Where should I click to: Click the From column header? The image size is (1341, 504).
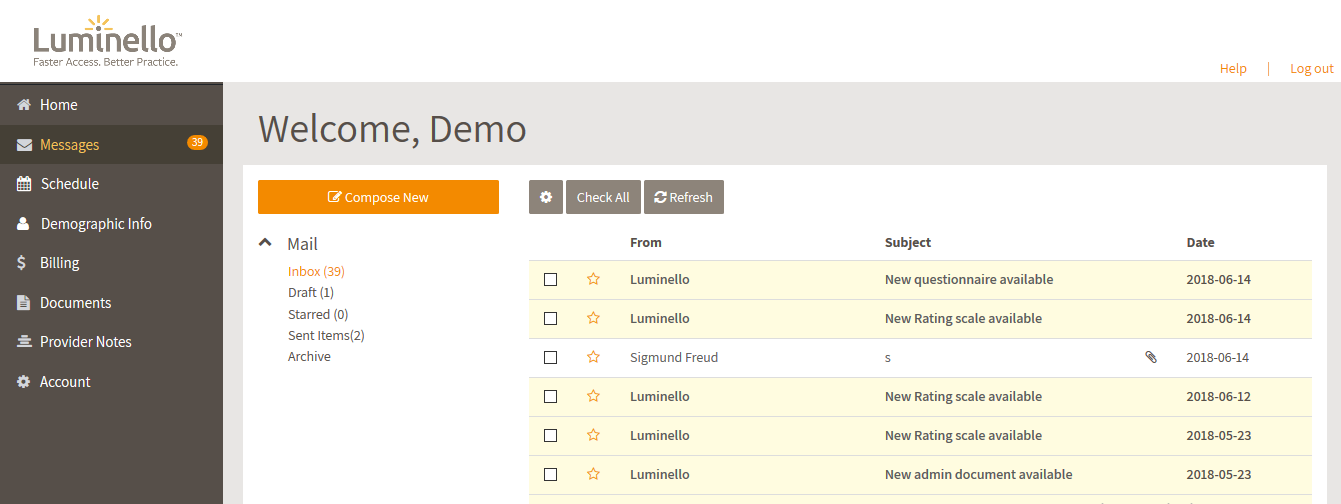tap(646, 242)
